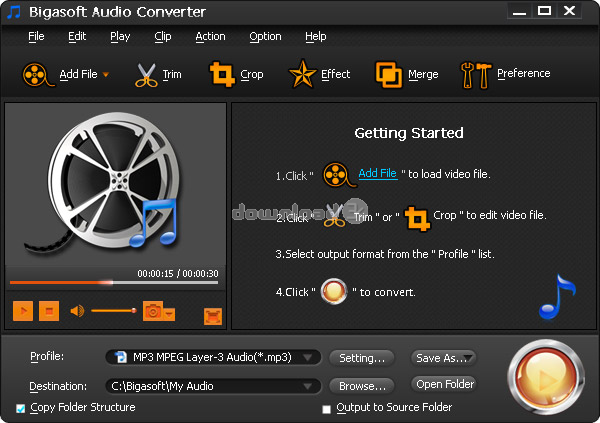Click the Open Folder button

click(444, 384)
